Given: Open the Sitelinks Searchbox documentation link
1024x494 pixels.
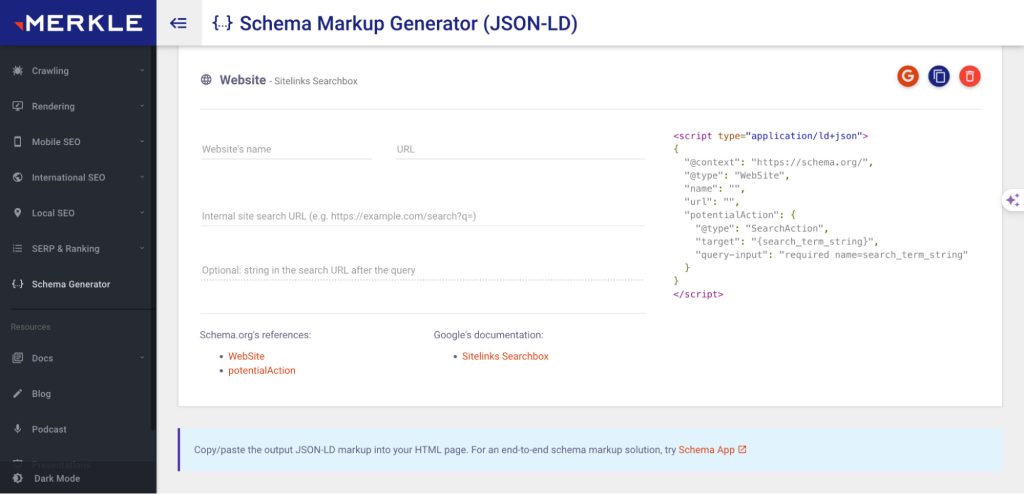Looking at the screenshot, I should [x=505, y=356].
